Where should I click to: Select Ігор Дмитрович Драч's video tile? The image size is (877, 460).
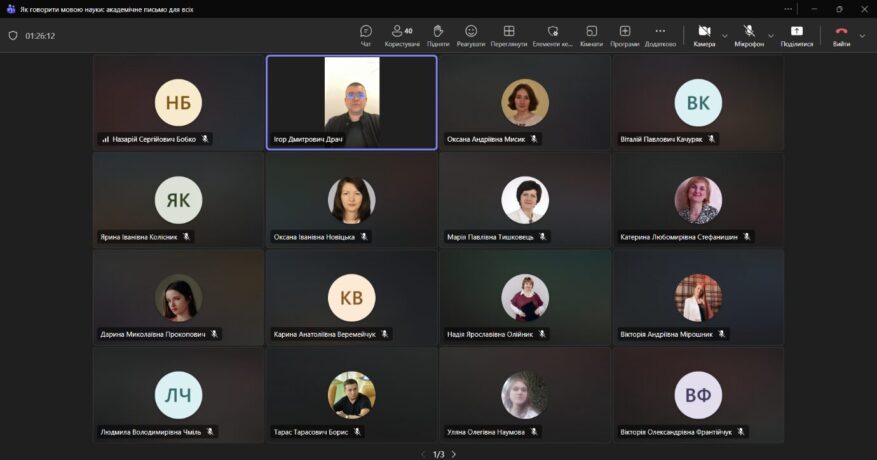click(x=351, y=102)
